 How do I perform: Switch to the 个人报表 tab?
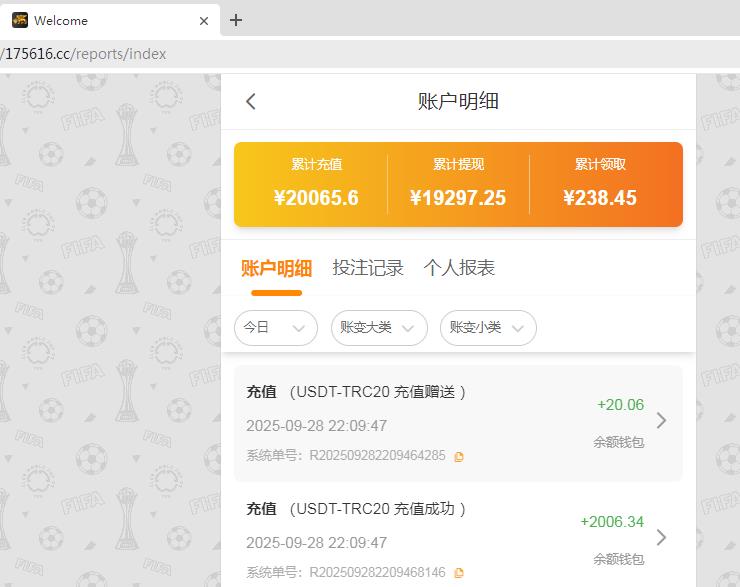click(459, 268)
